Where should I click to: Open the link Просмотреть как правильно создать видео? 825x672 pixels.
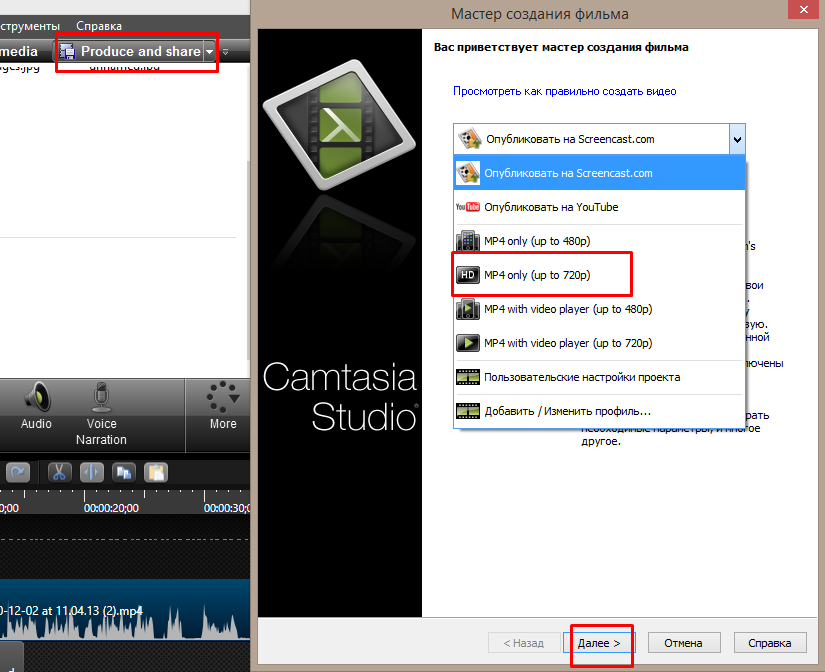pyautogui.click(x=565, y=91)
